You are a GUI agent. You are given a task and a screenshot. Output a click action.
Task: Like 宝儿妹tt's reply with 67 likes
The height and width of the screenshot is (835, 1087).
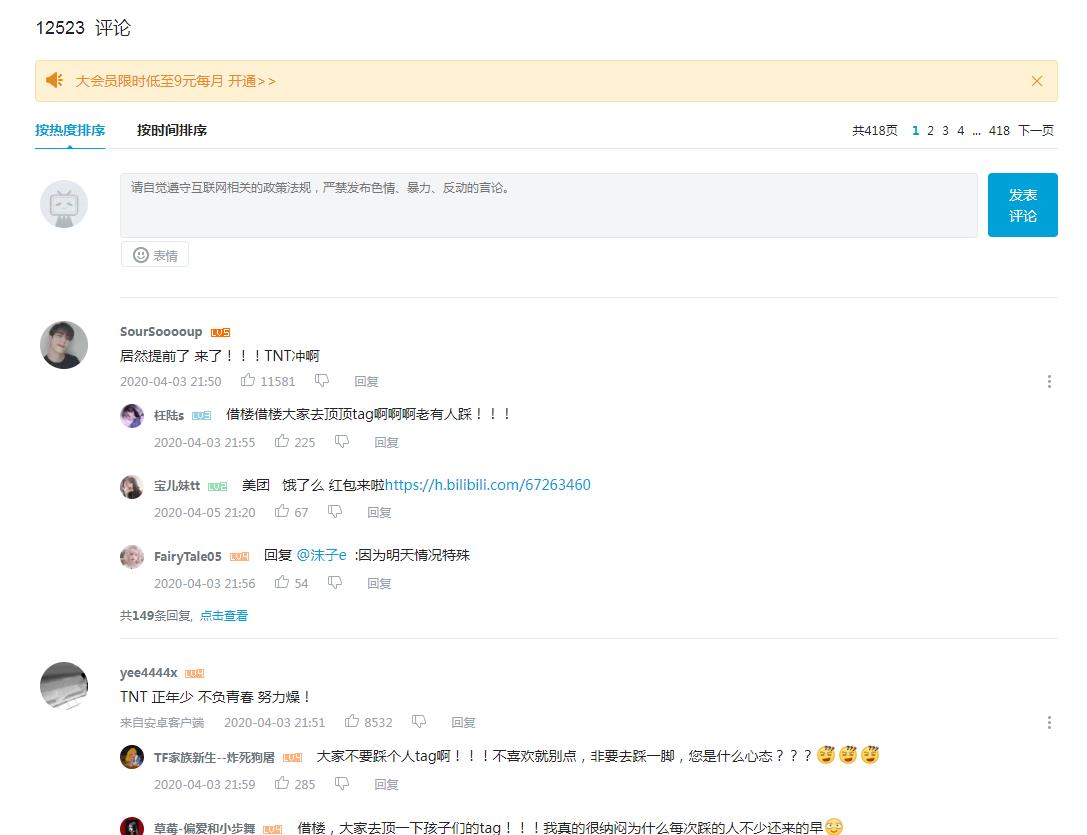282,512
